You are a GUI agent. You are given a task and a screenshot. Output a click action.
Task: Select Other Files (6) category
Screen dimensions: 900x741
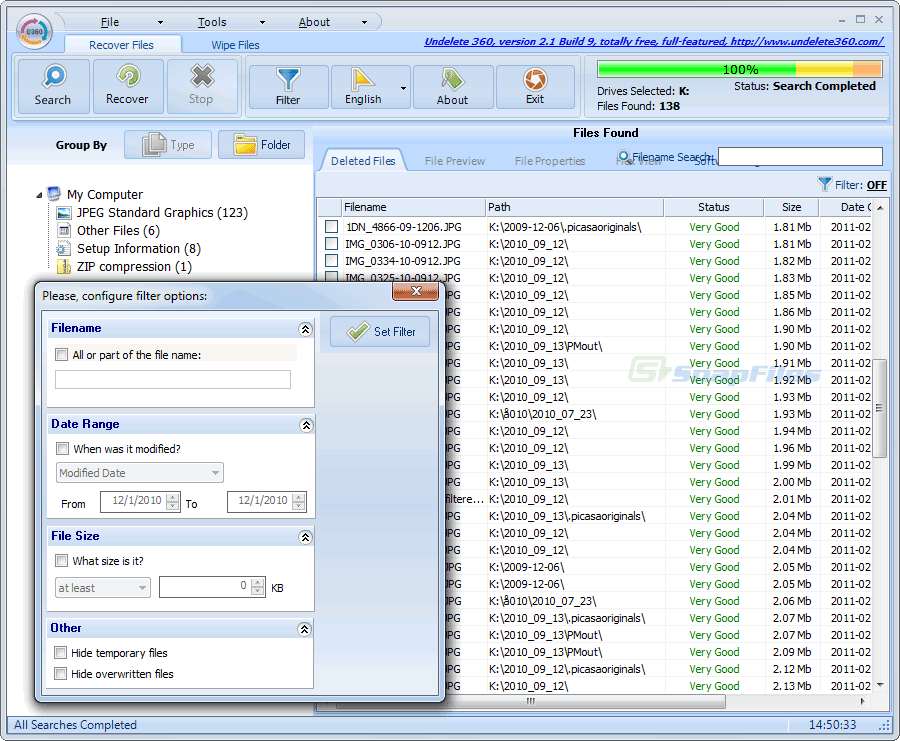[118, 231]
